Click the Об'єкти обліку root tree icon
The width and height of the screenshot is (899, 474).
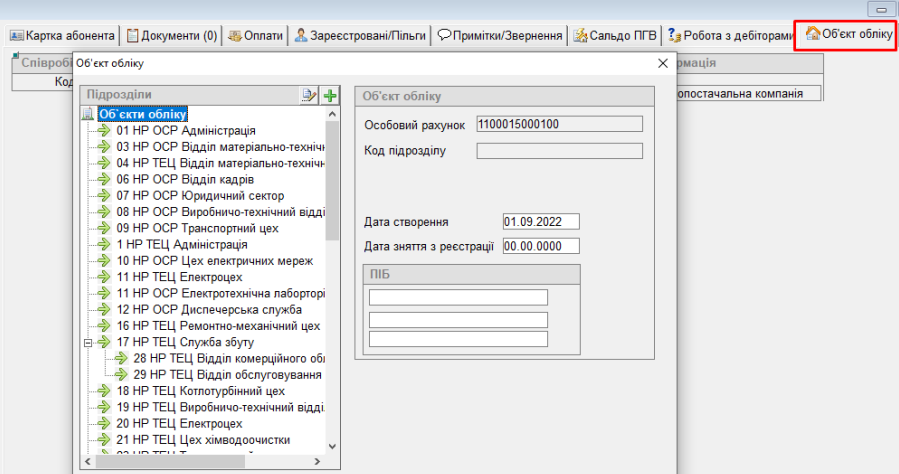(x=89, y=114)
